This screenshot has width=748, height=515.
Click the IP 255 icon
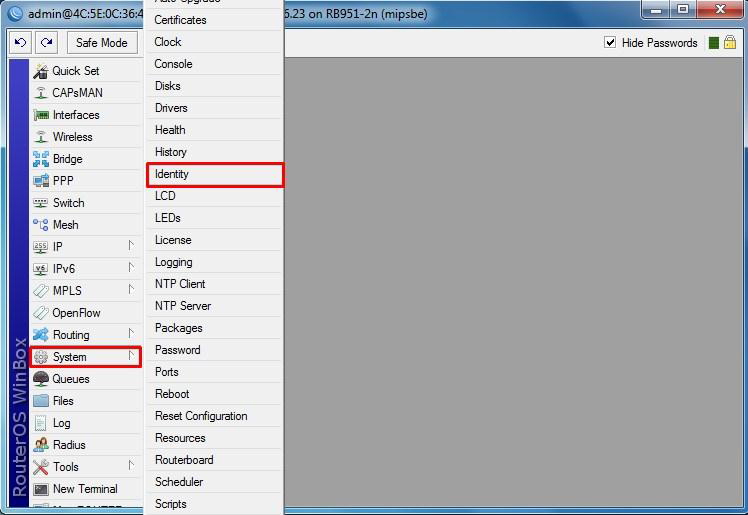click(41, 247)
